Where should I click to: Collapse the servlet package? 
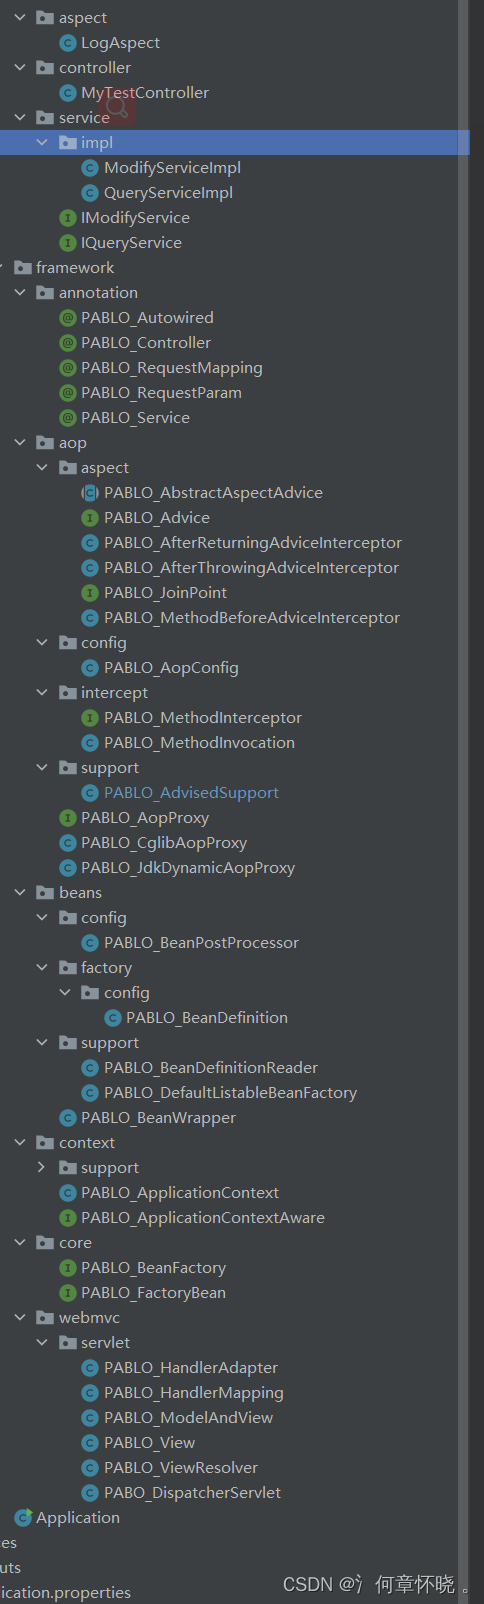point(42,1343)
